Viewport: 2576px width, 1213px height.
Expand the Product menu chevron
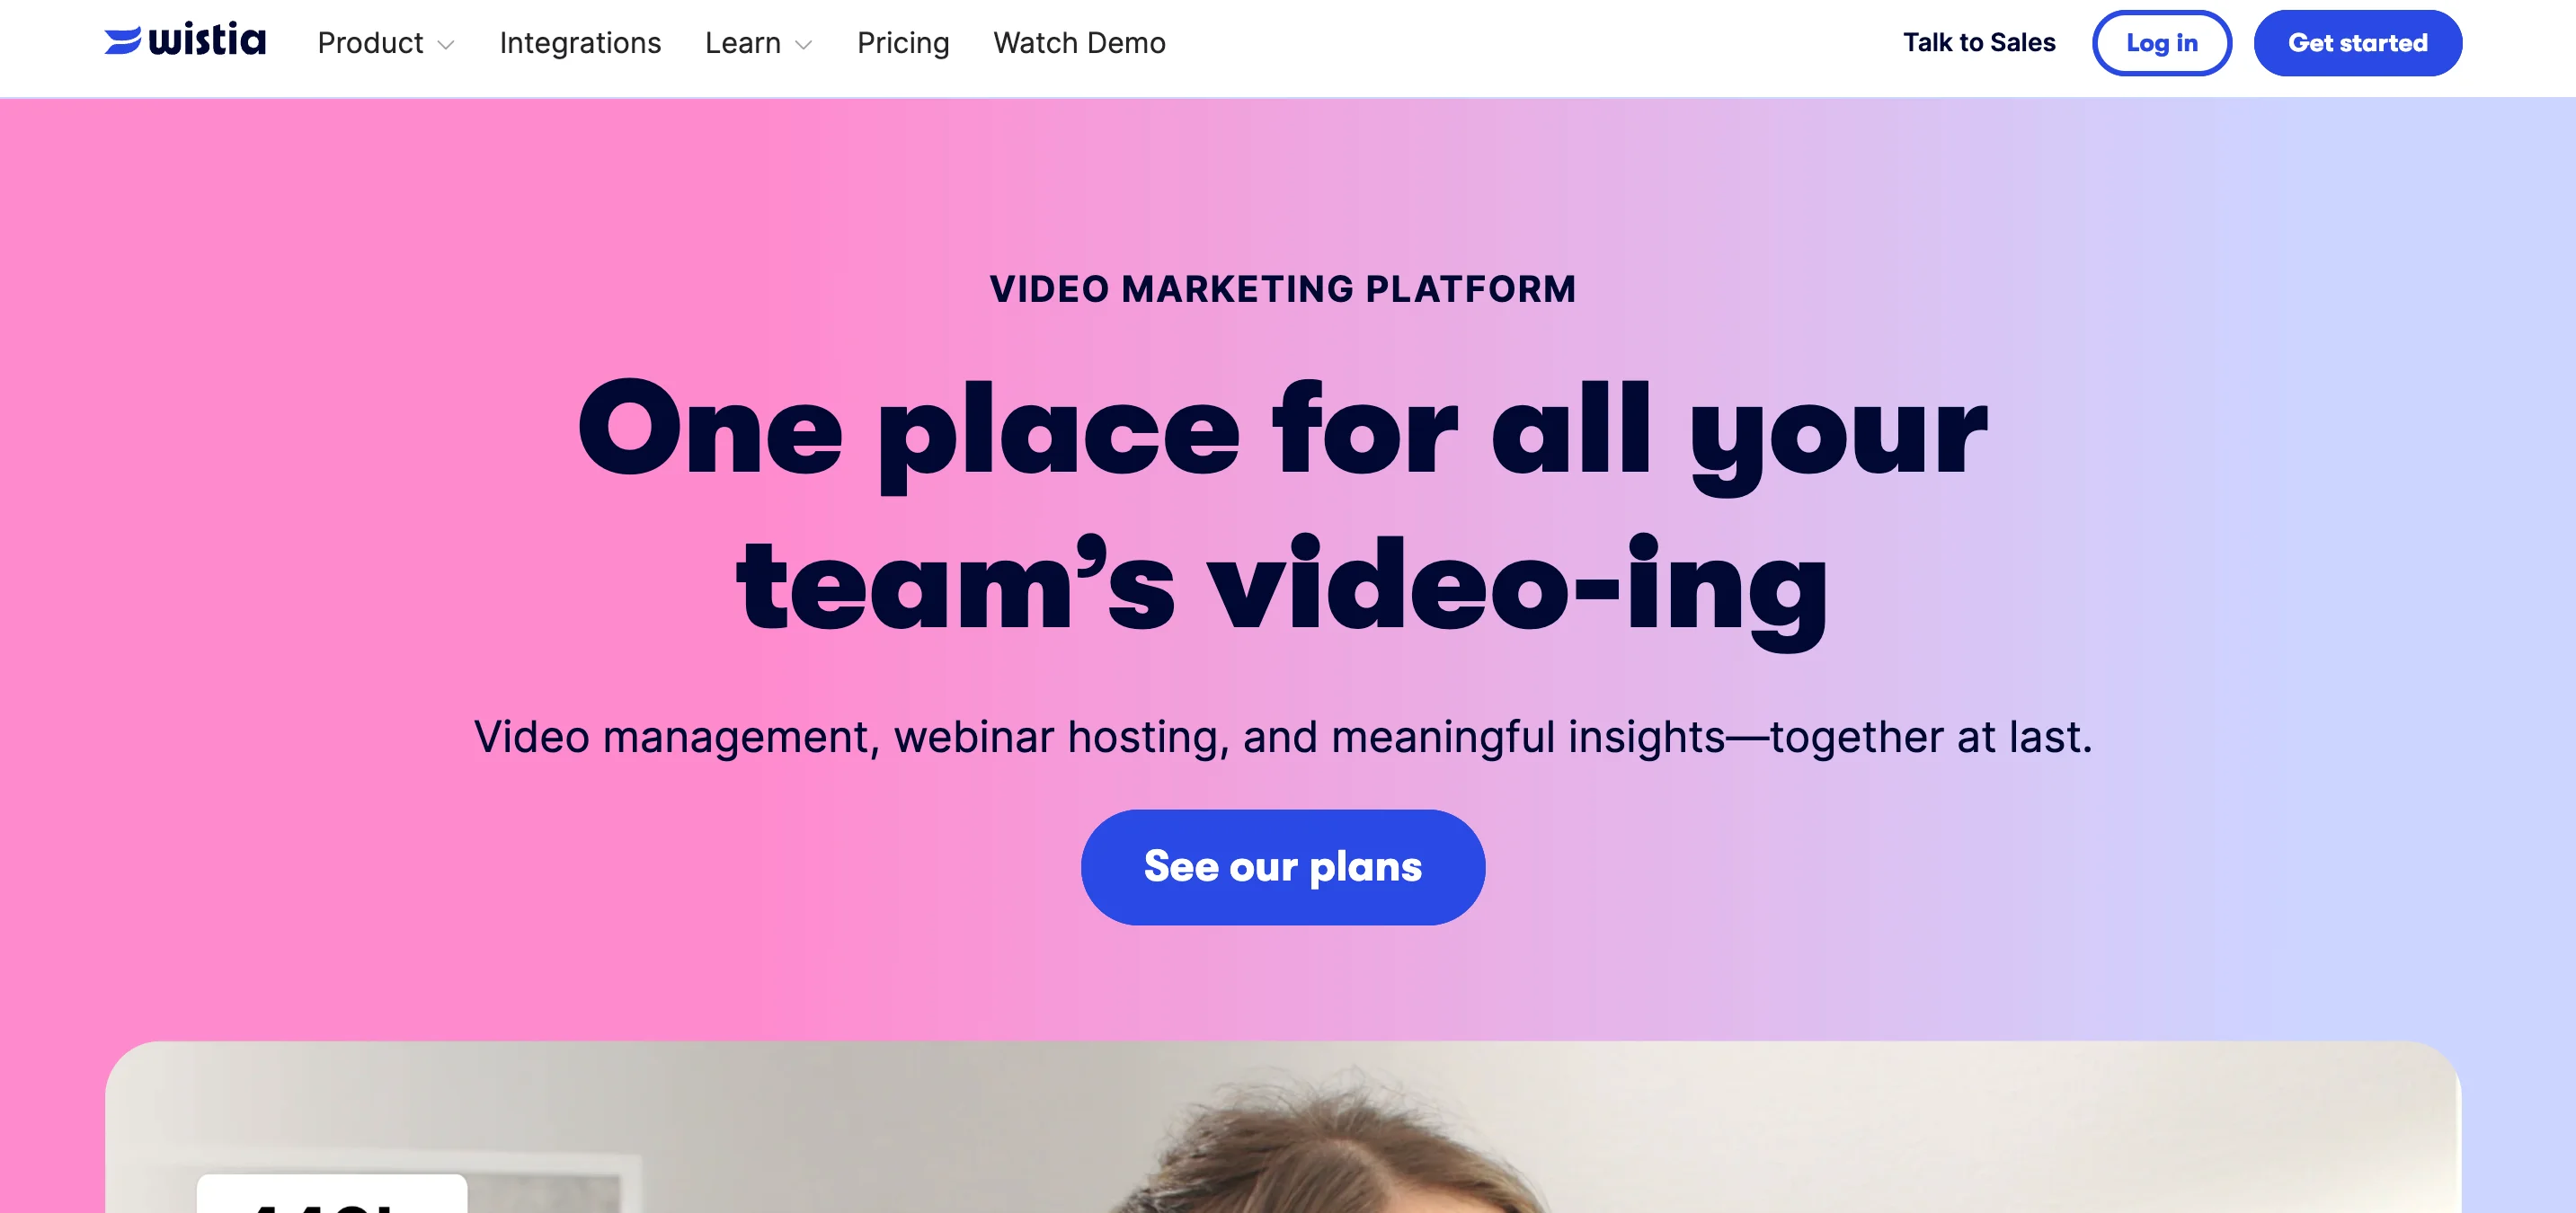[x=446, y=45]
